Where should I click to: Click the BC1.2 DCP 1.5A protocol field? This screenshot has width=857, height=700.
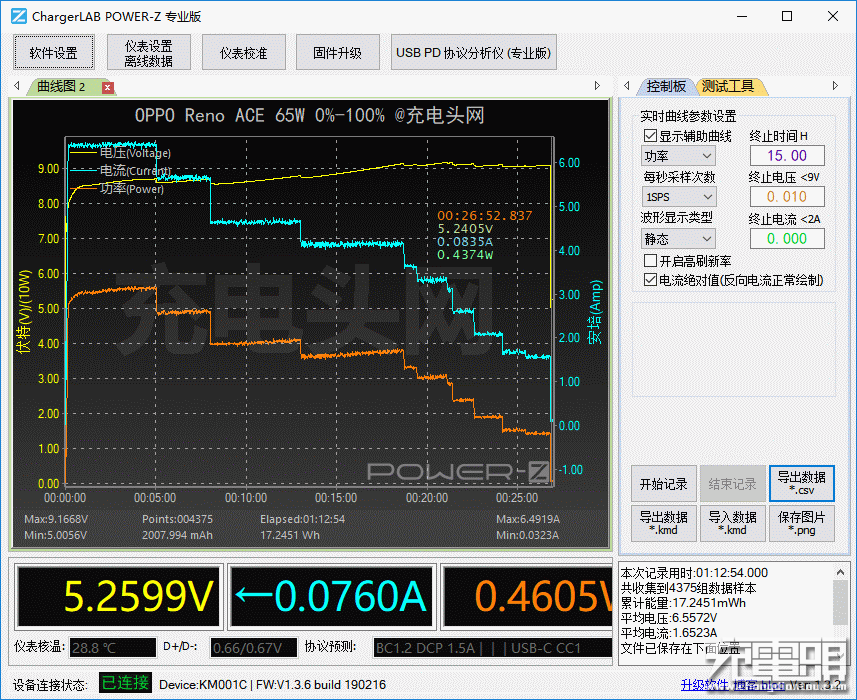point(492,648)
